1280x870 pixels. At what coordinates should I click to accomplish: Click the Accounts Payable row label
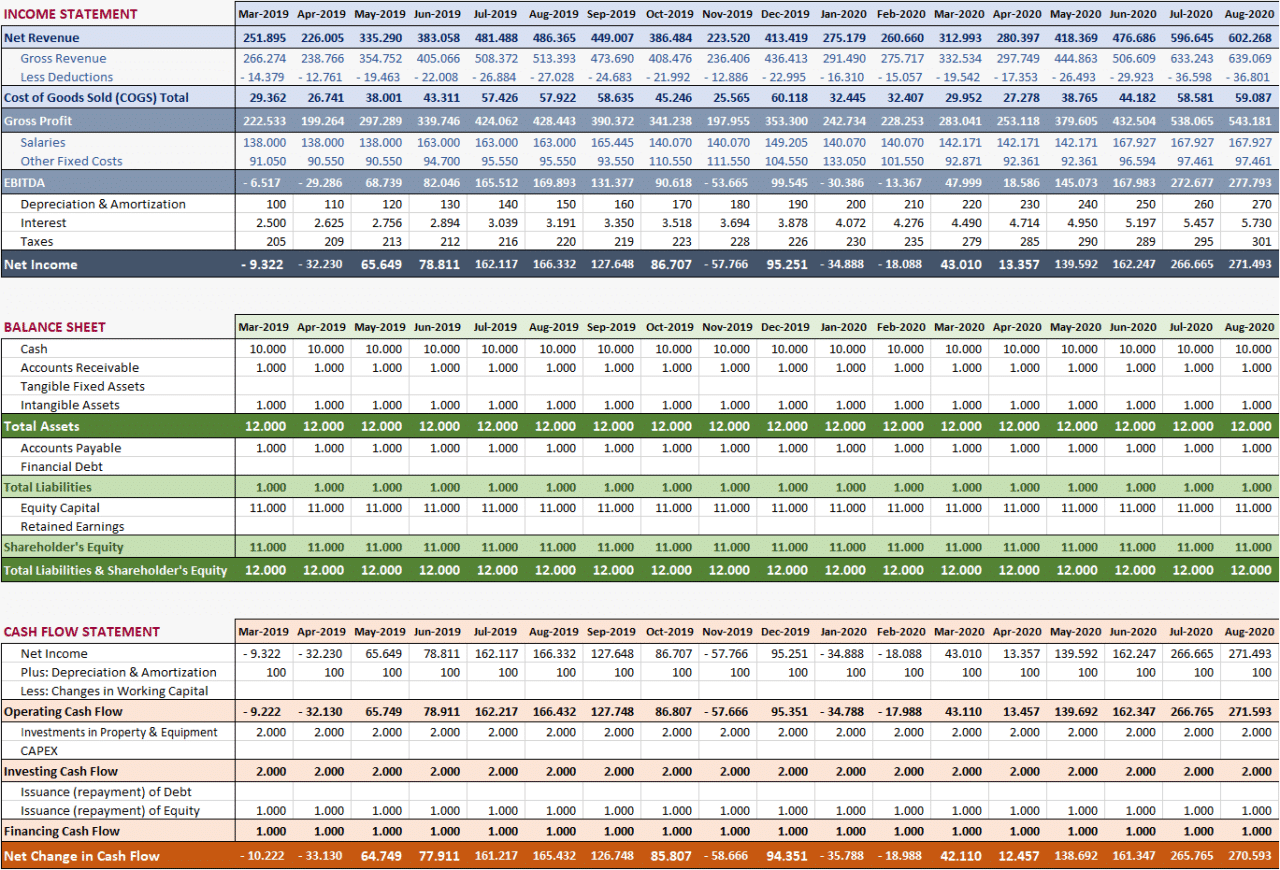71,448
